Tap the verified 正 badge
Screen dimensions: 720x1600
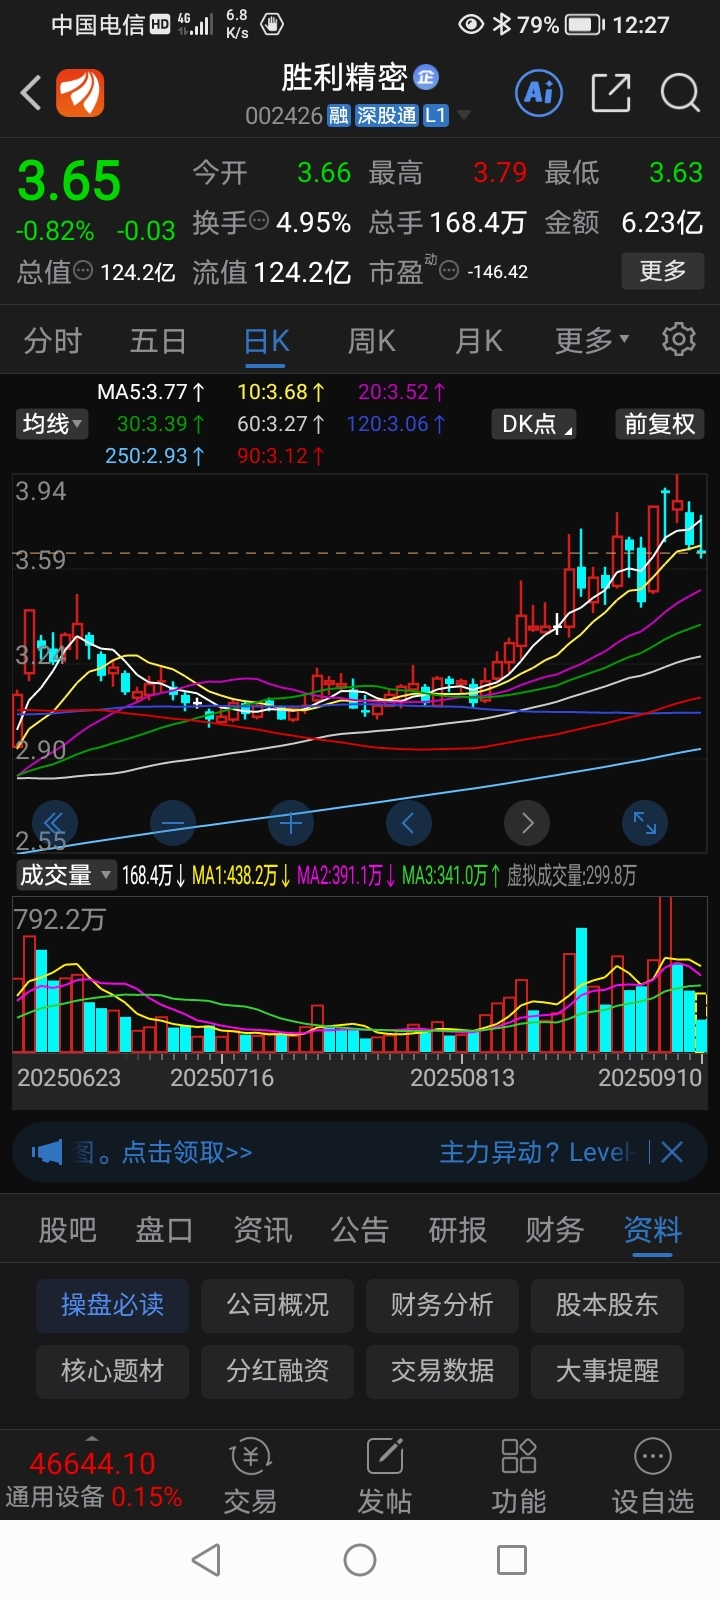[x=426, y=77]
